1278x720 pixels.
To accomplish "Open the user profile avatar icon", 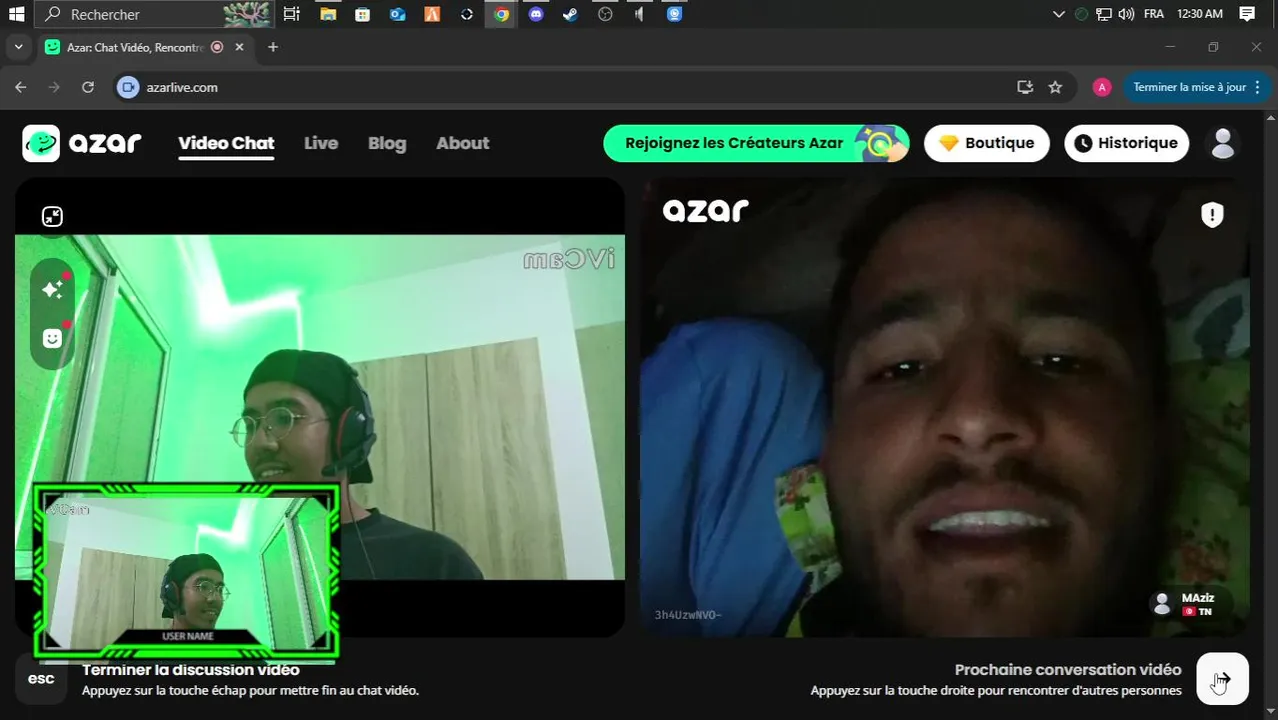I will tap(1223, 143).
